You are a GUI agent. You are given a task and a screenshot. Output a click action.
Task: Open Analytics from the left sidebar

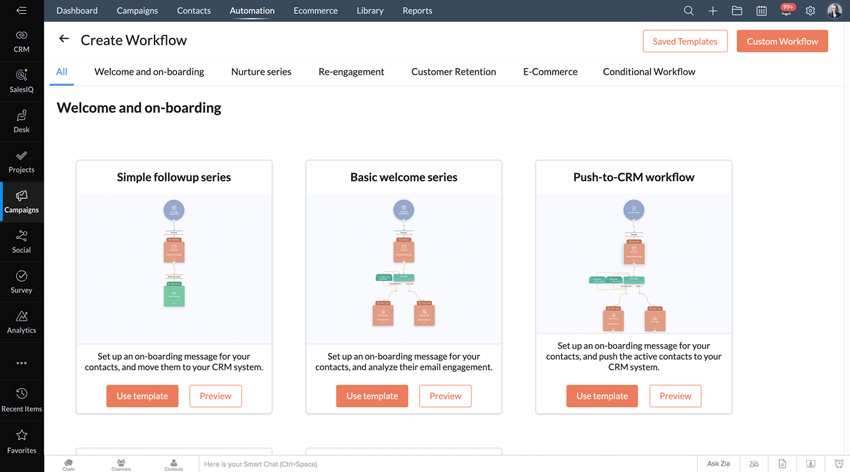pyautogui.click(x=21, y=321)
